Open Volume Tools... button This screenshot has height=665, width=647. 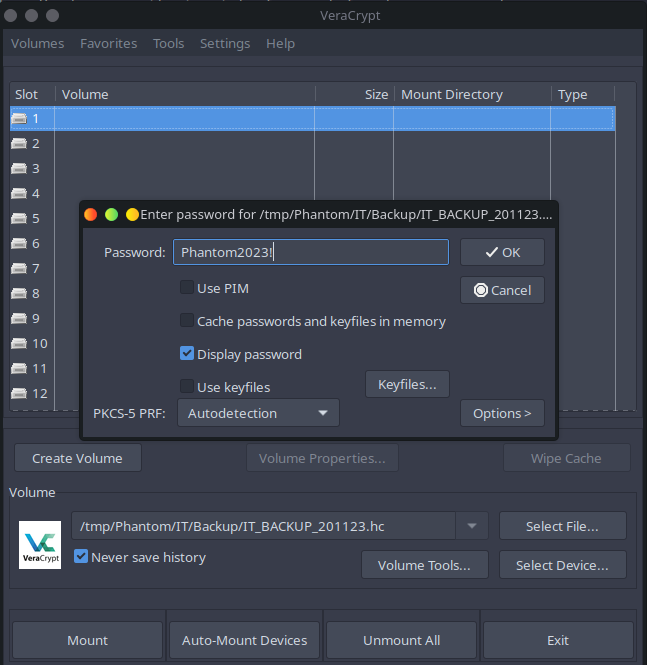click(x=424, y=565)
